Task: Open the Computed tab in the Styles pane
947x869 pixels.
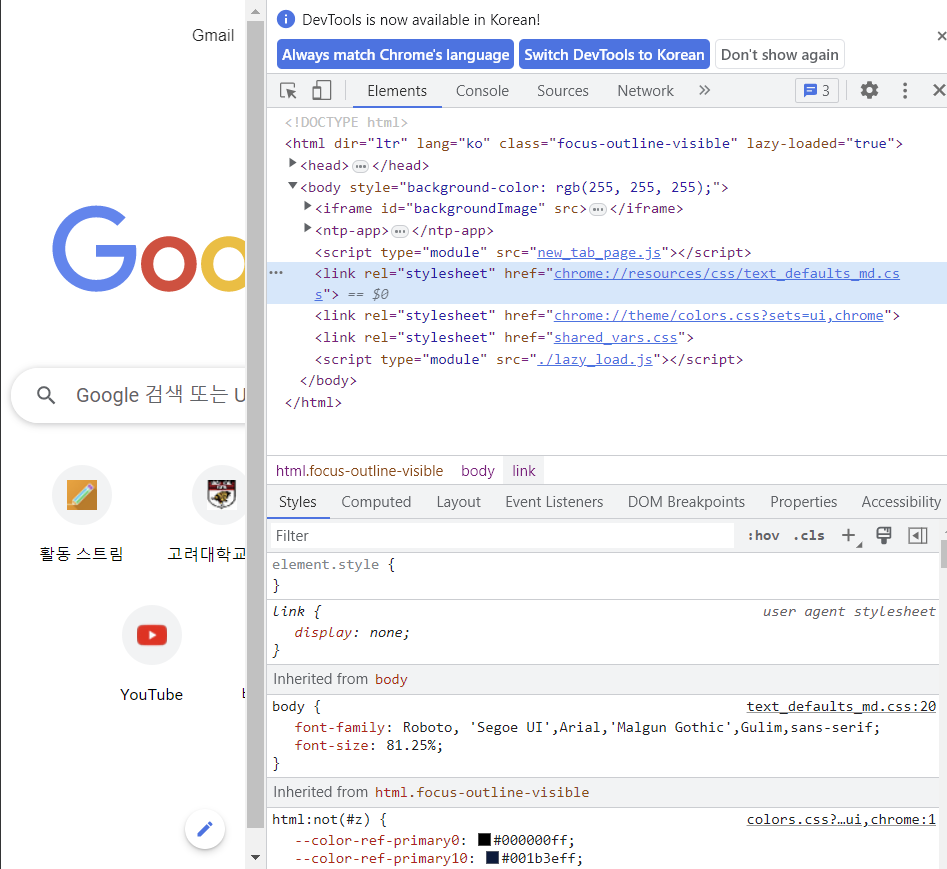Action: pyautogui.click(x=376, y=501)
